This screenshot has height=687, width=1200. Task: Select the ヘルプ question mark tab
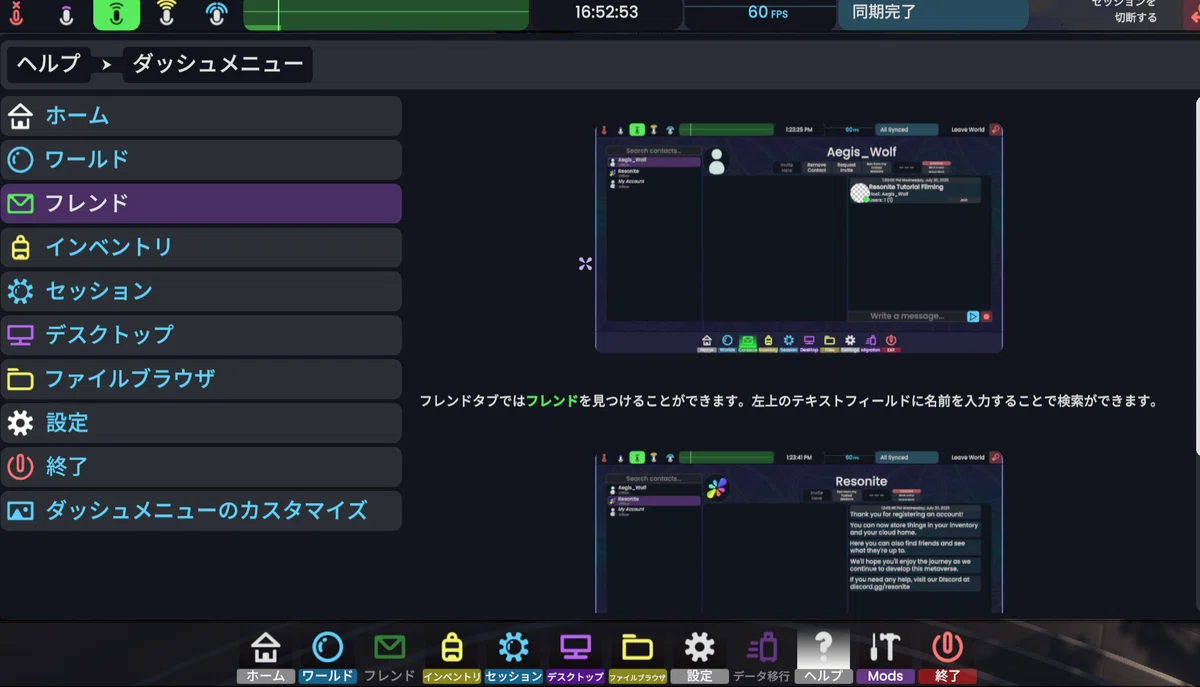(x=823, y=656)
